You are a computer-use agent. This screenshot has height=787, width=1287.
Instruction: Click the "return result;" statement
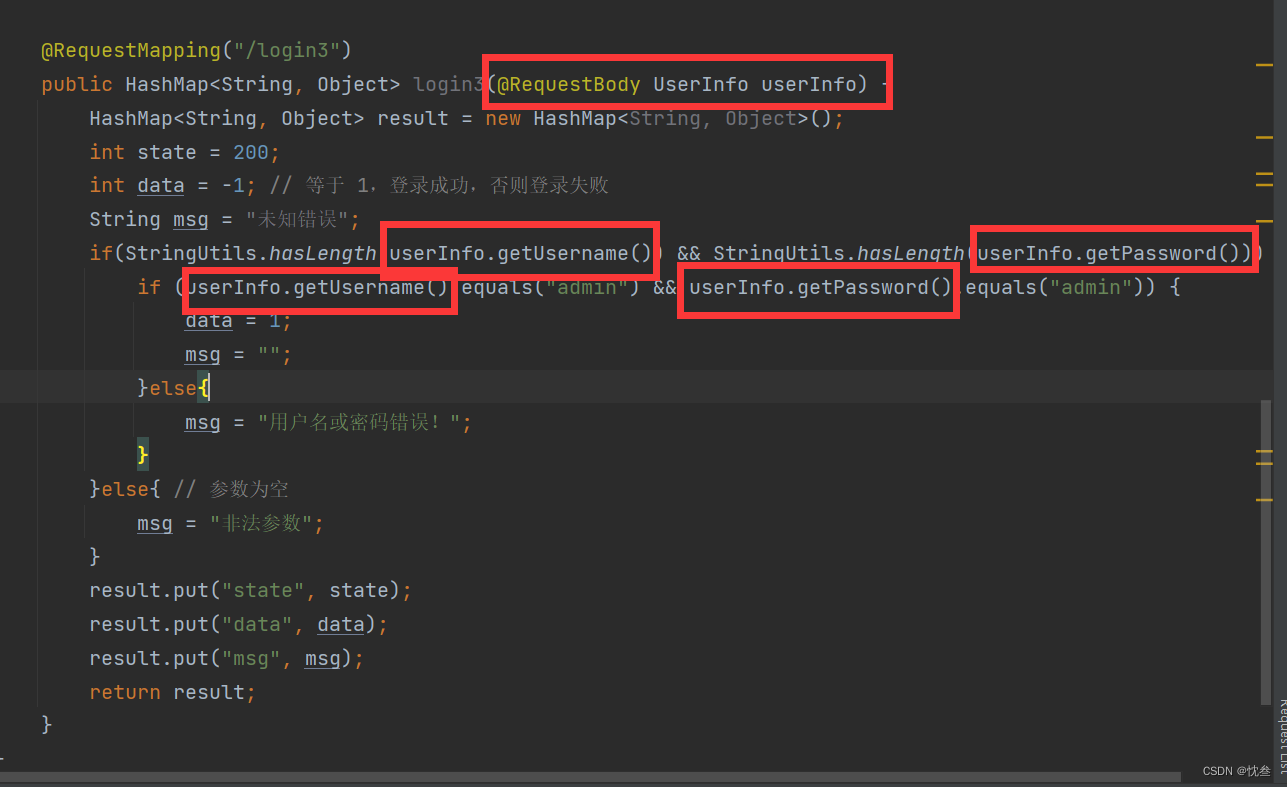[x=173, y=693]
